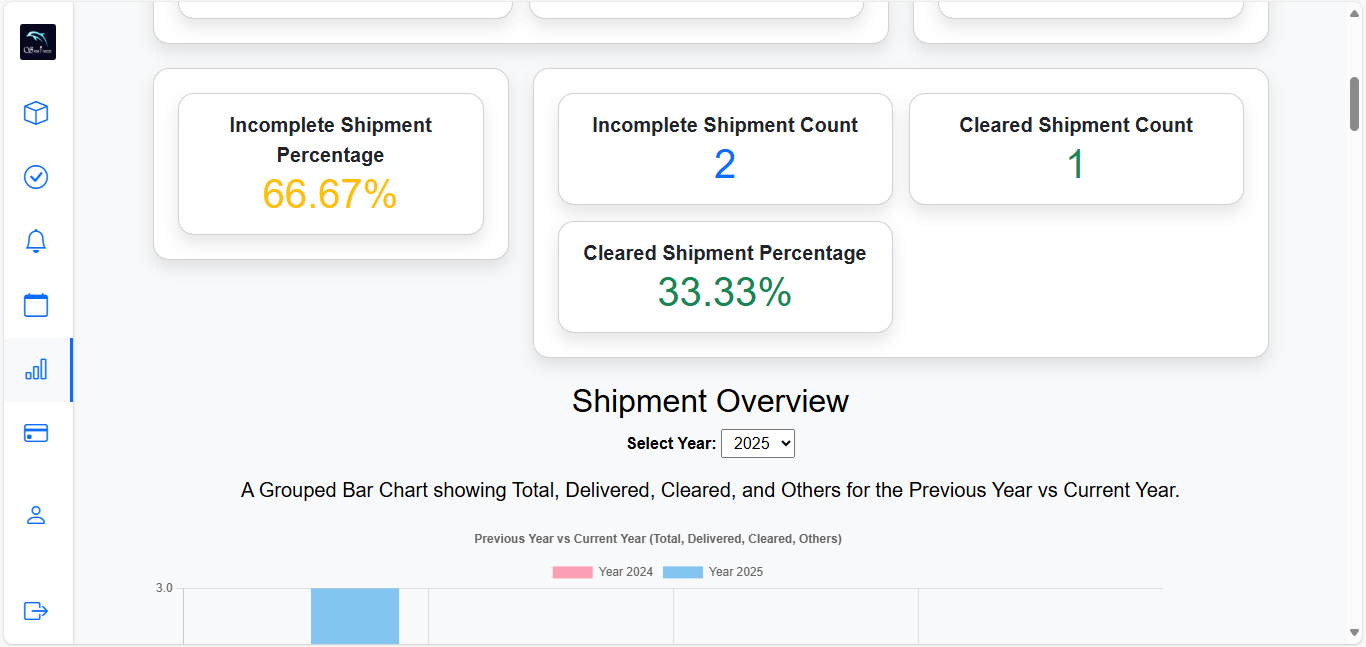Open the calendar icon in sidebar
Screen dimensions: 1366x647
coord(36,305)
